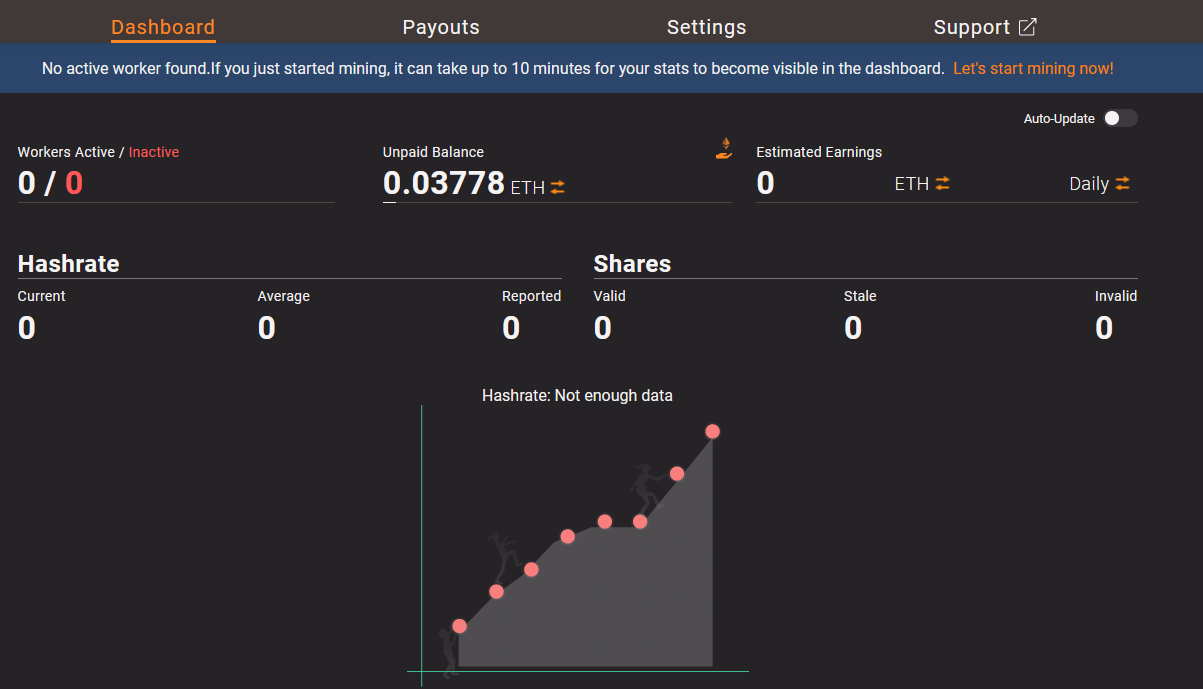The image size is (1203, 689).
Task: Open the Support page
Action: [971, 27]
